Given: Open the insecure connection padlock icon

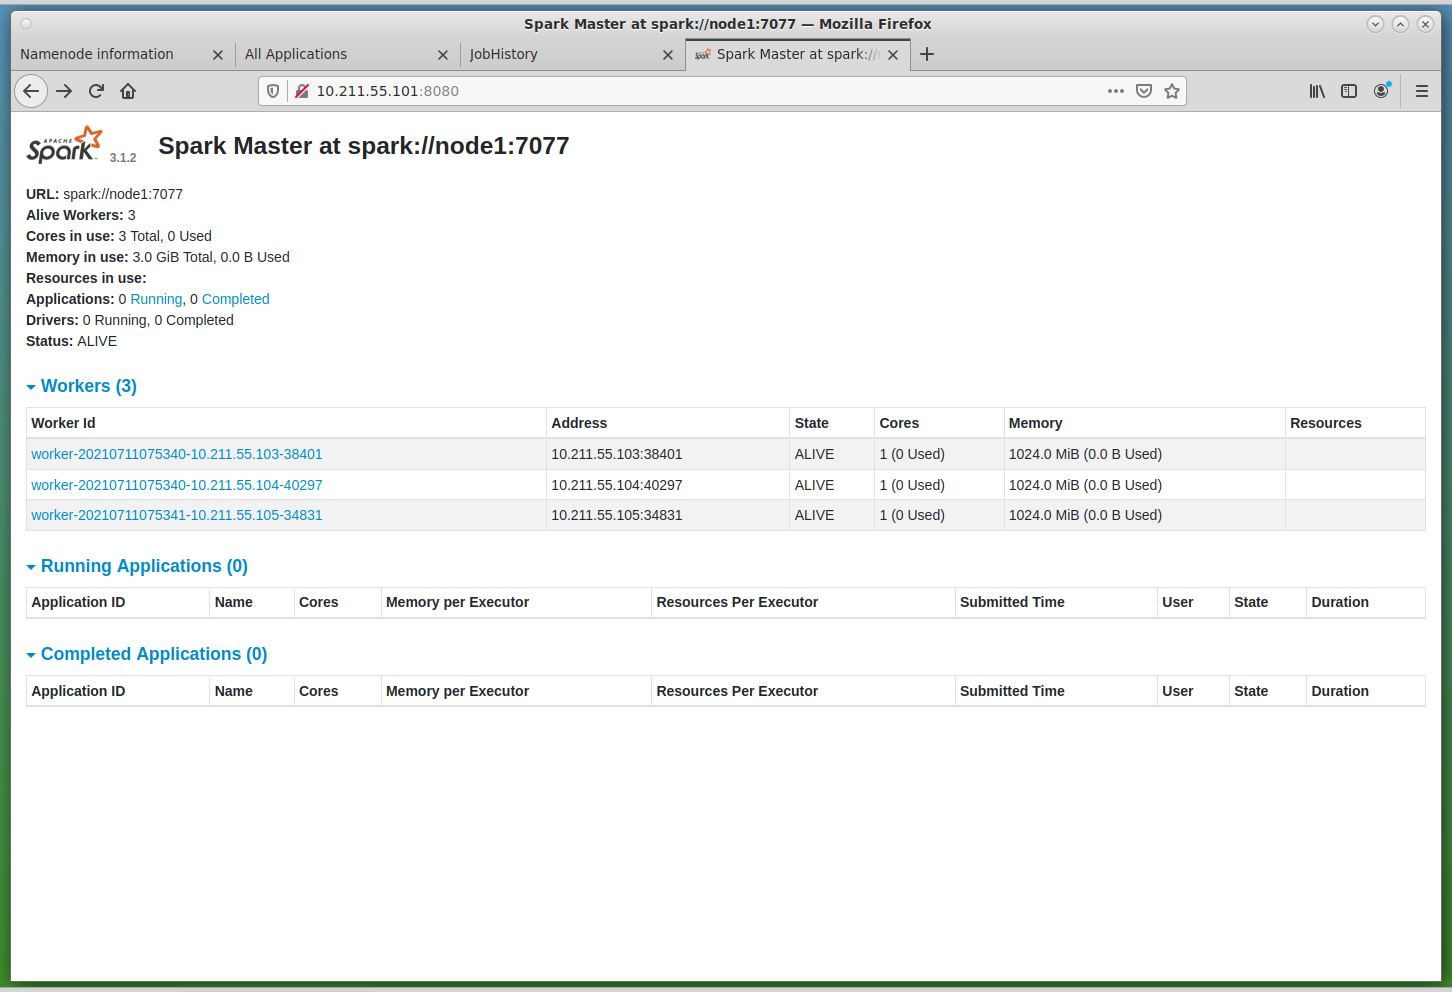Looking at the screenshot, I should click(x=301, y=91).
